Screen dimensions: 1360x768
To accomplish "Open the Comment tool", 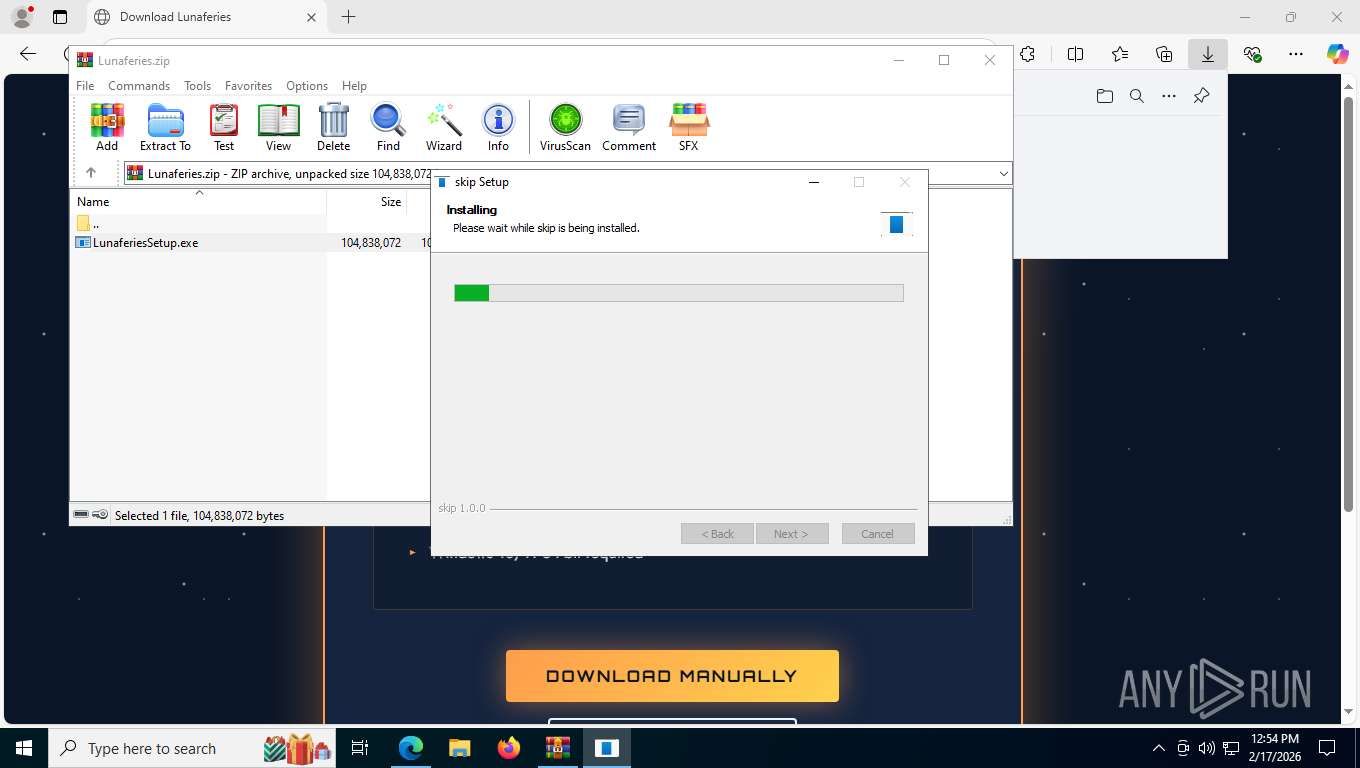I will pyautogui.click(x=629, y=127).
